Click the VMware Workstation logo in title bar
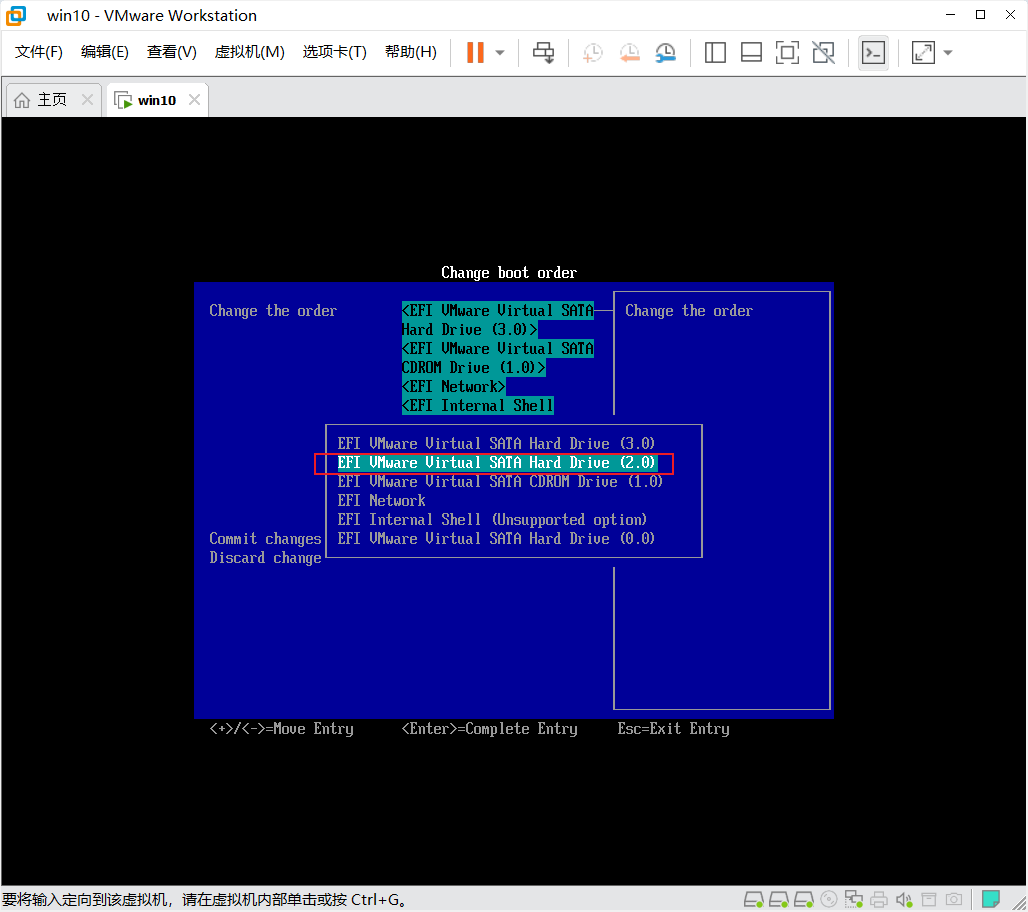The width and height of the screenshot is (1028, 912). 16,15
